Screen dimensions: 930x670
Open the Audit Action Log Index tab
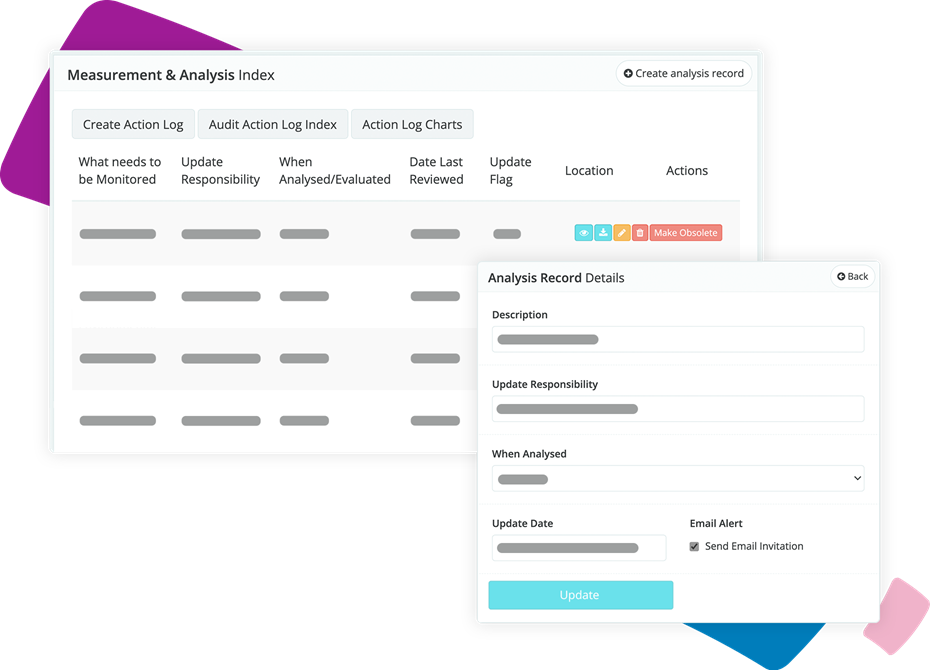pos(273,125)
